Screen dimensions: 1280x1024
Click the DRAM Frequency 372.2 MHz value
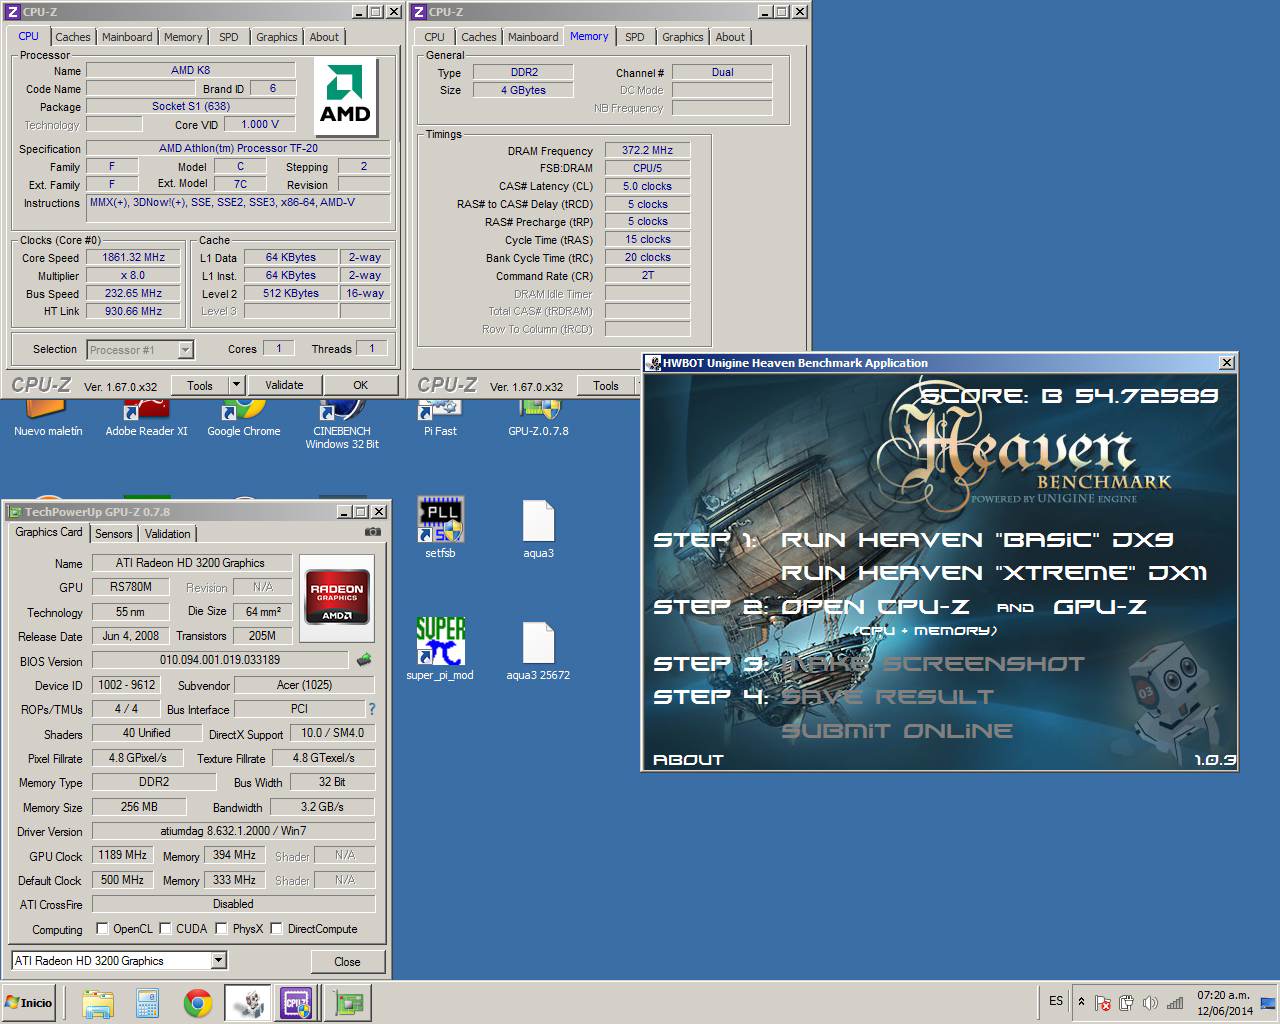tap(647, 150)
